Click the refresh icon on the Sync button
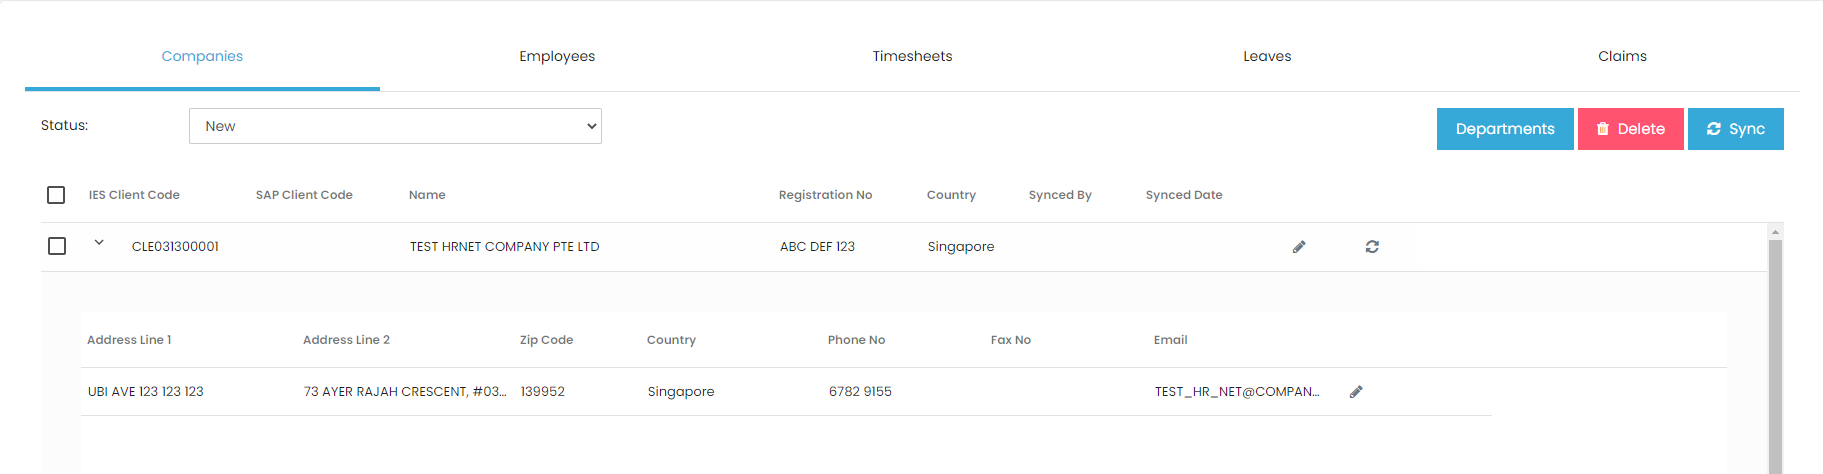Viewport: 1823px width, 474px height. pos(1714,129)
